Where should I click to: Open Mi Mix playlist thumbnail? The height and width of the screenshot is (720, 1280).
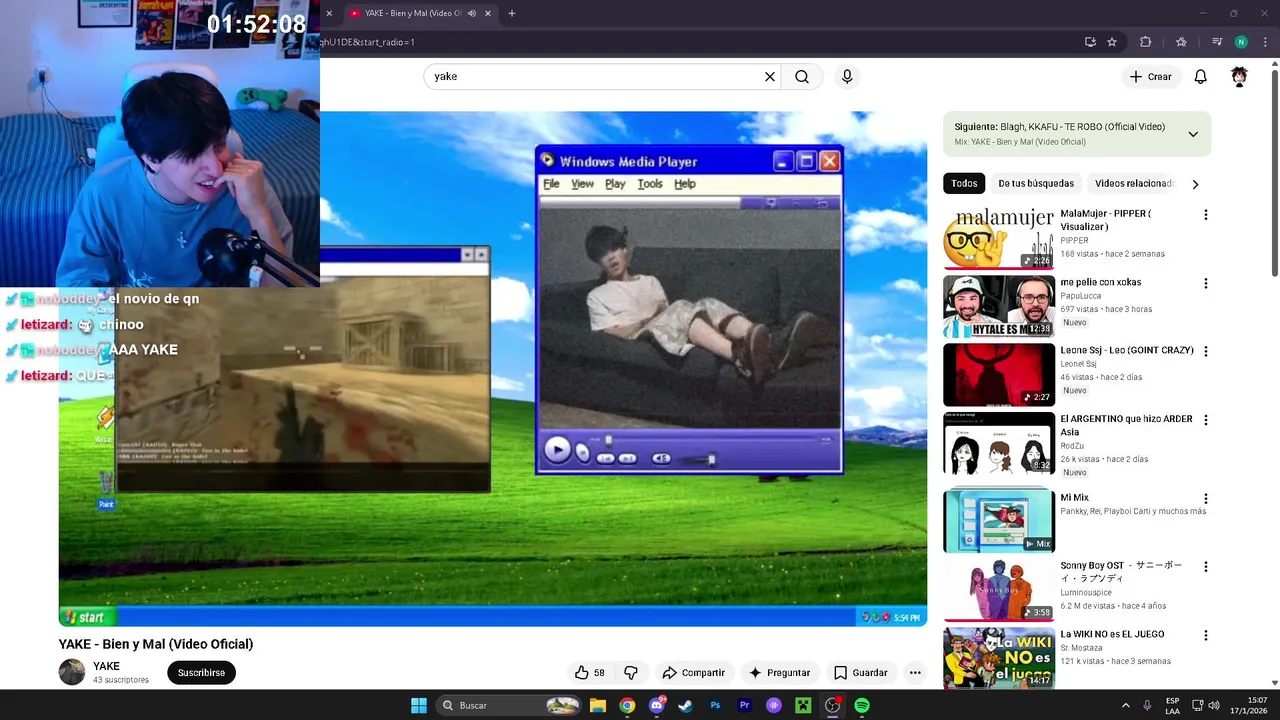[x=999, y=520]
